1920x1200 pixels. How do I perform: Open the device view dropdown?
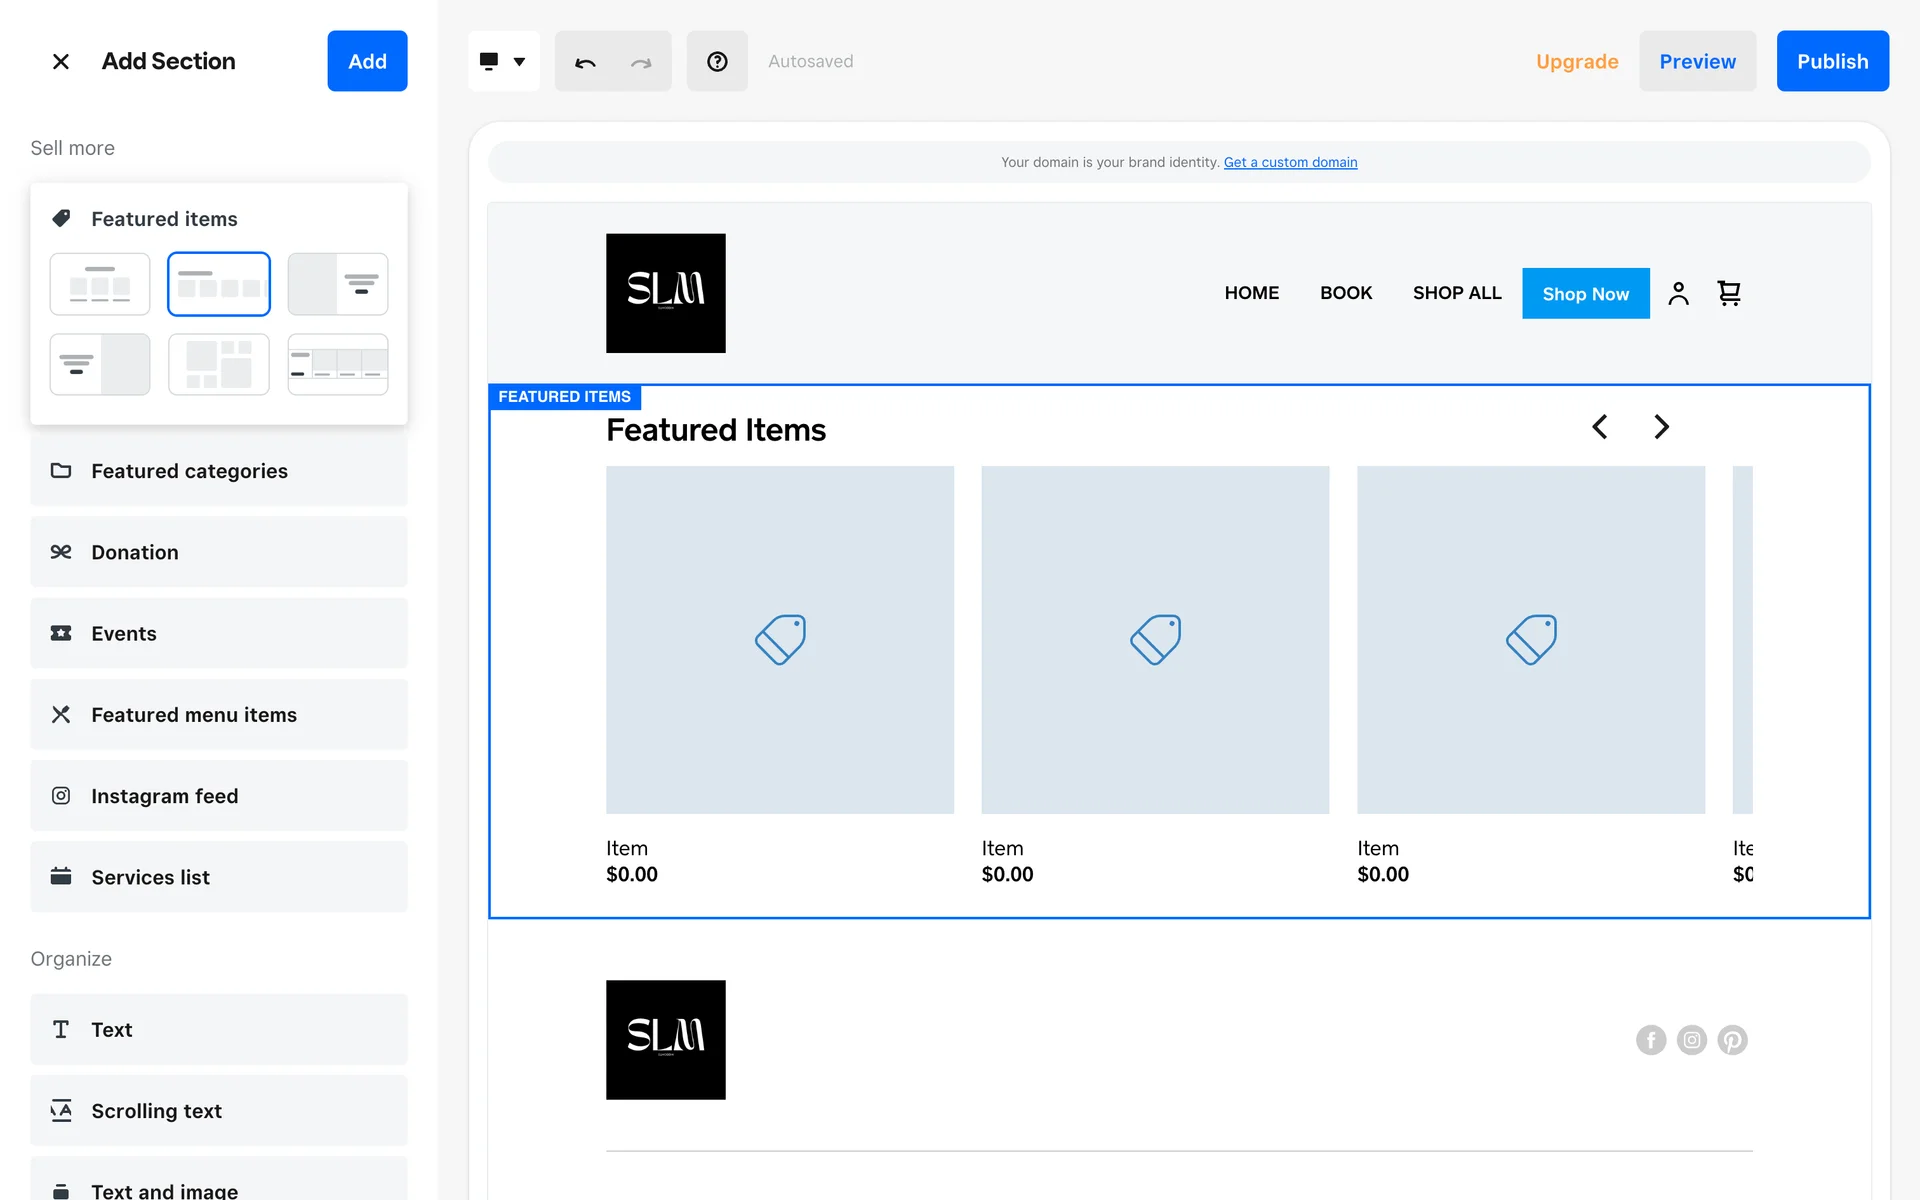point(503,62)
